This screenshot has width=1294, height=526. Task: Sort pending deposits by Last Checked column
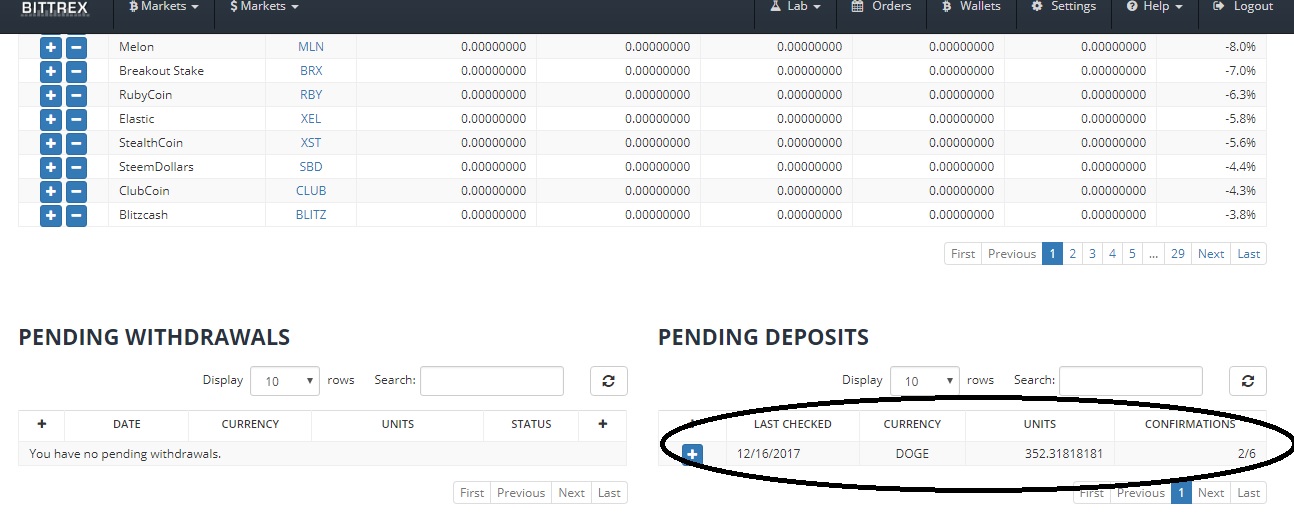pos(793,424)
